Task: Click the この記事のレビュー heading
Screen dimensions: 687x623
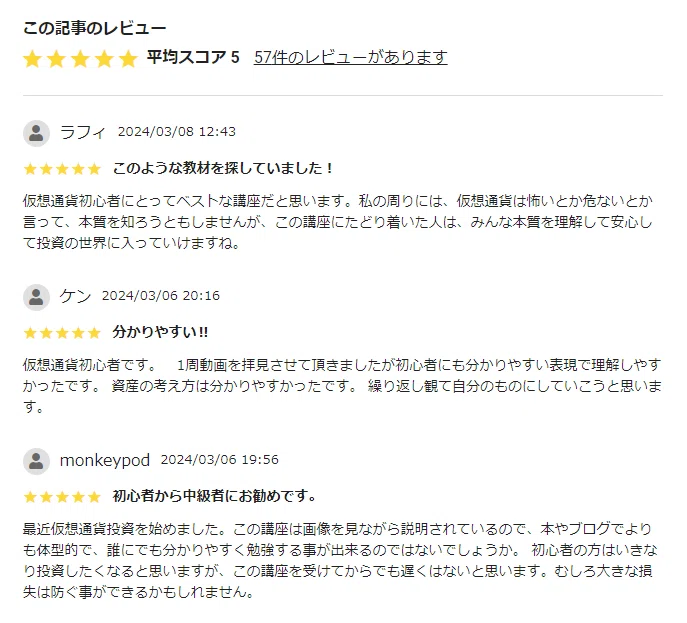Action: [x=95, y=27]
